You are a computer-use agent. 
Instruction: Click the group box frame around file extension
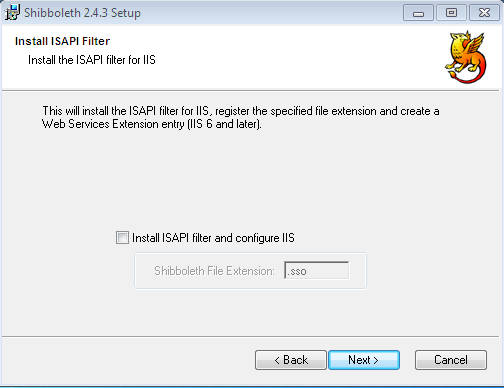click(x=250, y=271)
